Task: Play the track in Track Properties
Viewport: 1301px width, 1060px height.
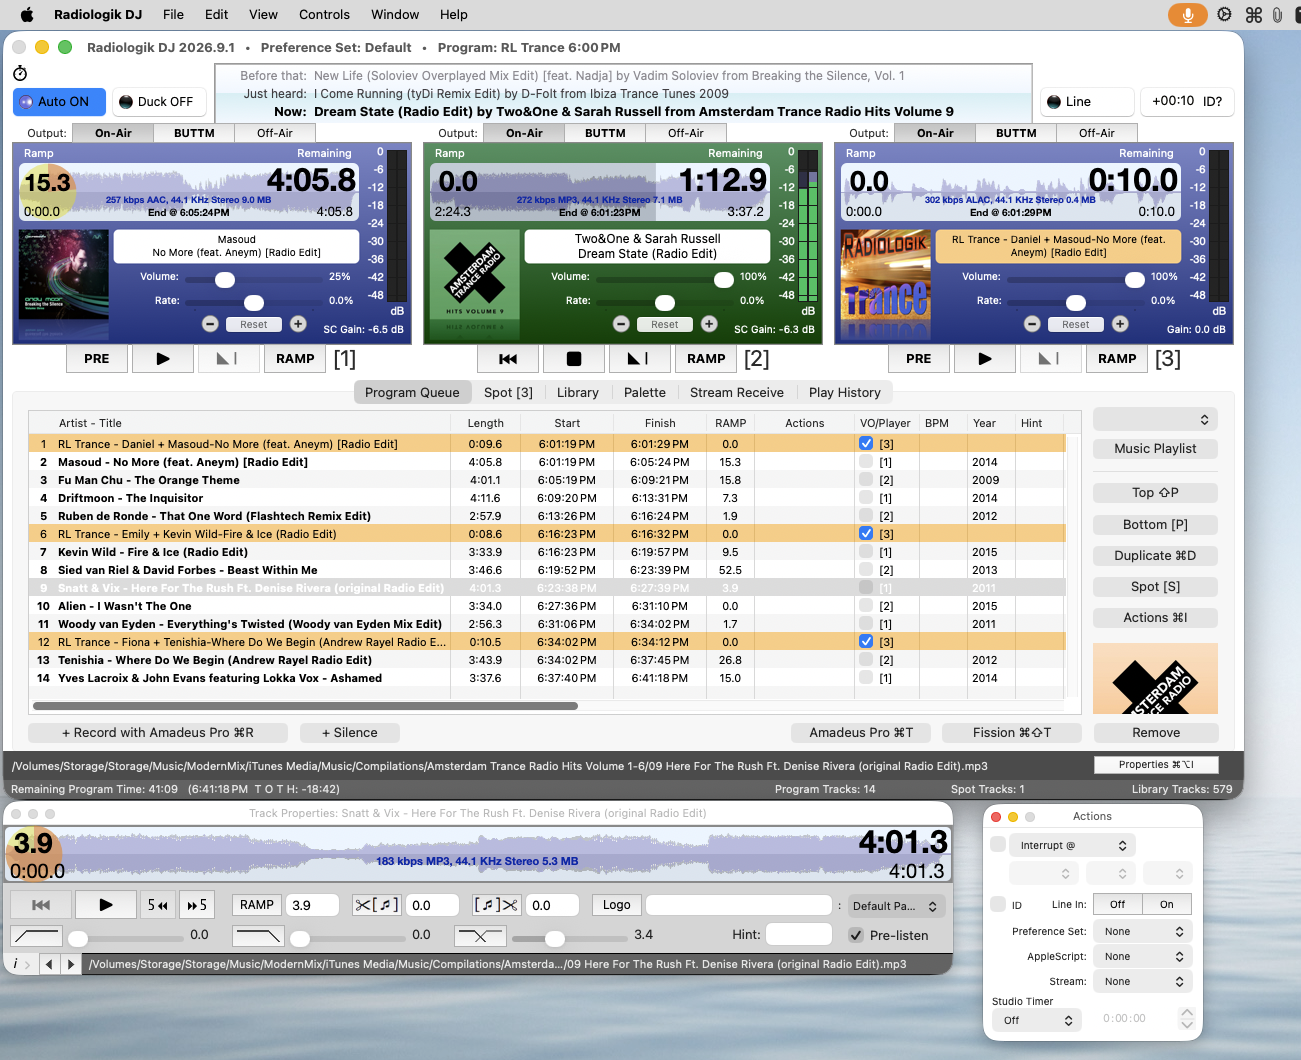Action: pyautogui.click(x=106, y=905)
